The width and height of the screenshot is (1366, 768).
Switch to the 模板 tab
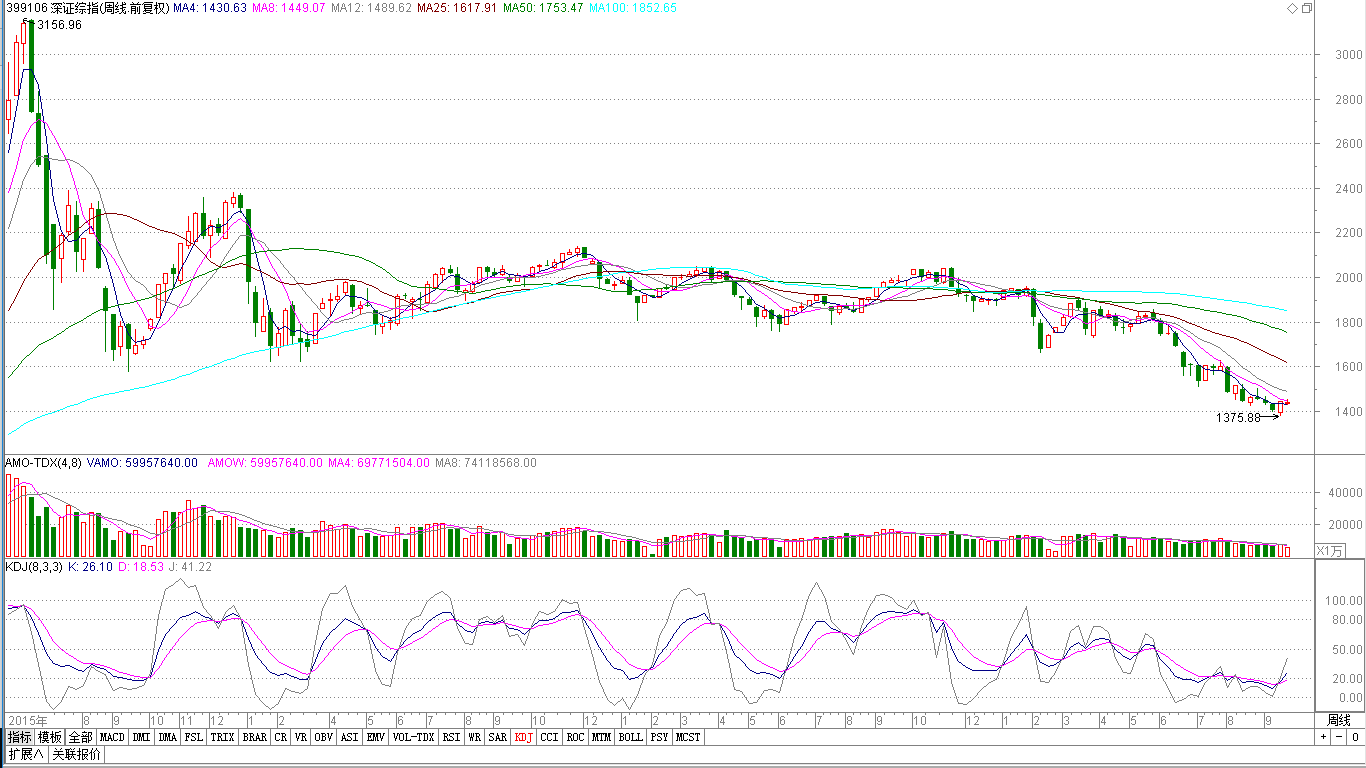50,737
